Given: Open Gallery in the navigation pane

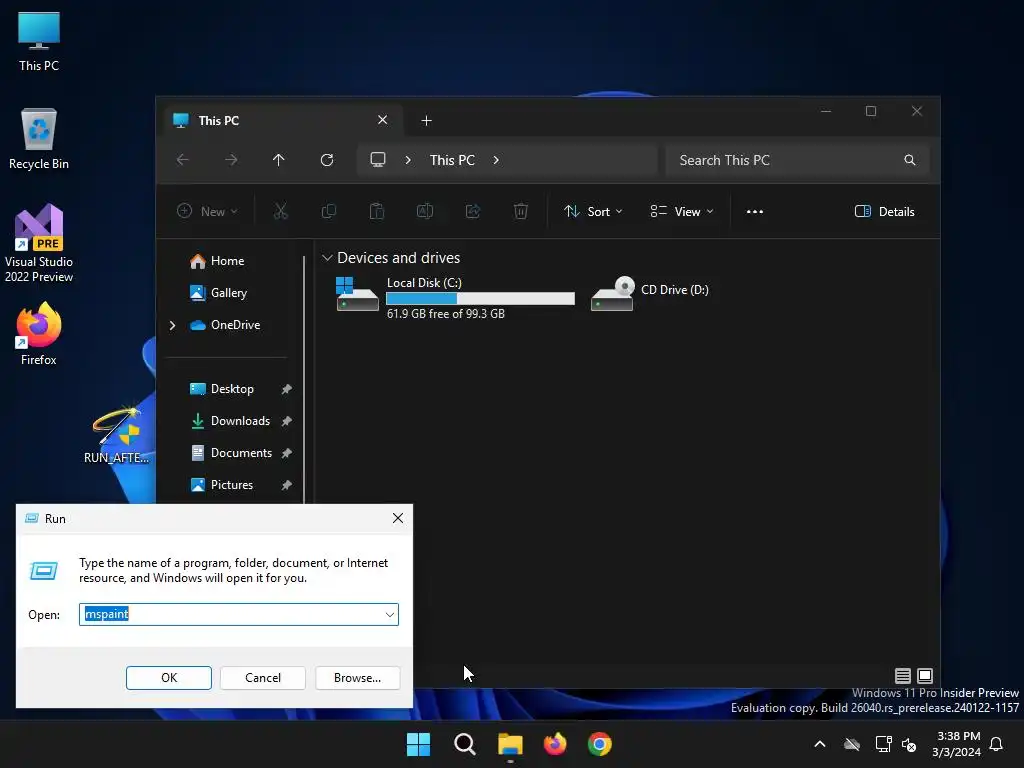Looking at the screenshot, I should pos(218,293).
